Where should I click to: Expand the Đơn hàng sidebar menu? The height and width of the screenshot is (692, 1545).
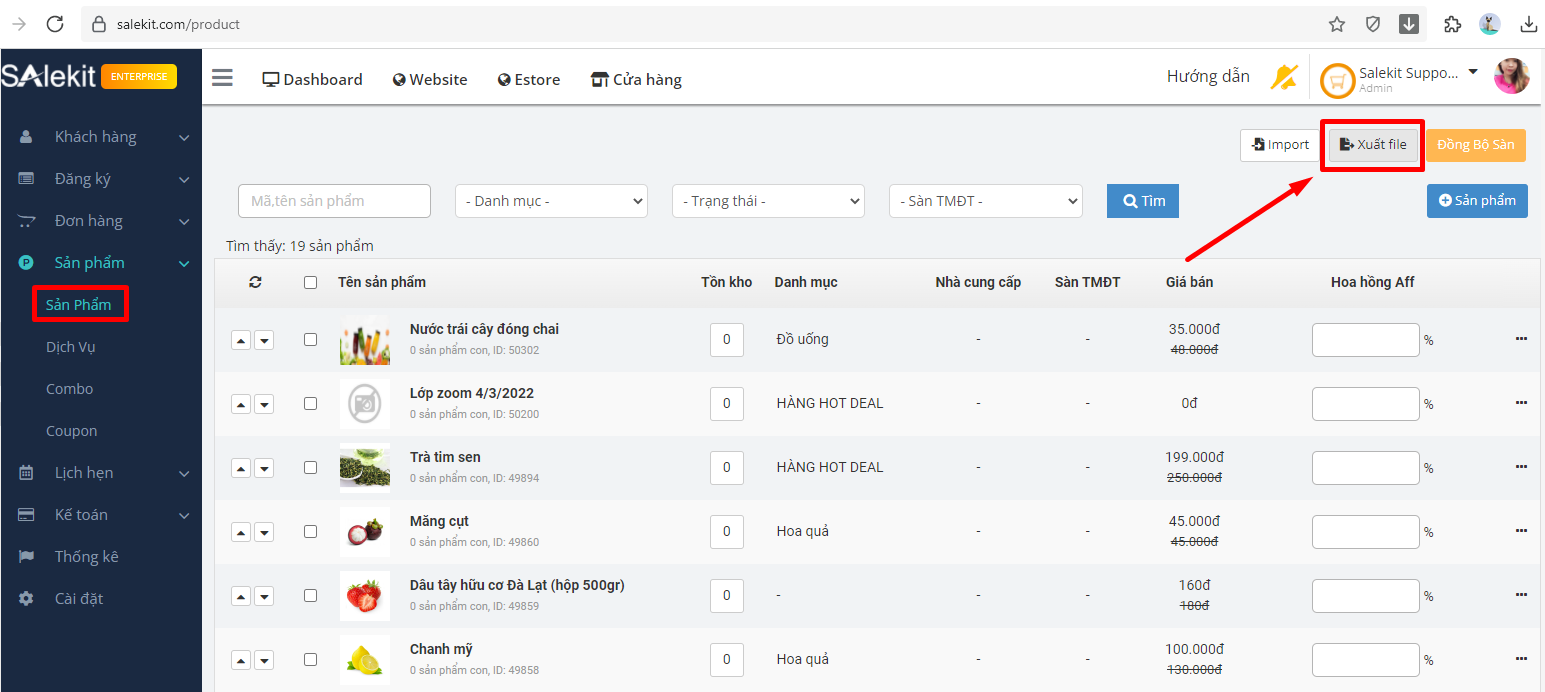point(101,221)
